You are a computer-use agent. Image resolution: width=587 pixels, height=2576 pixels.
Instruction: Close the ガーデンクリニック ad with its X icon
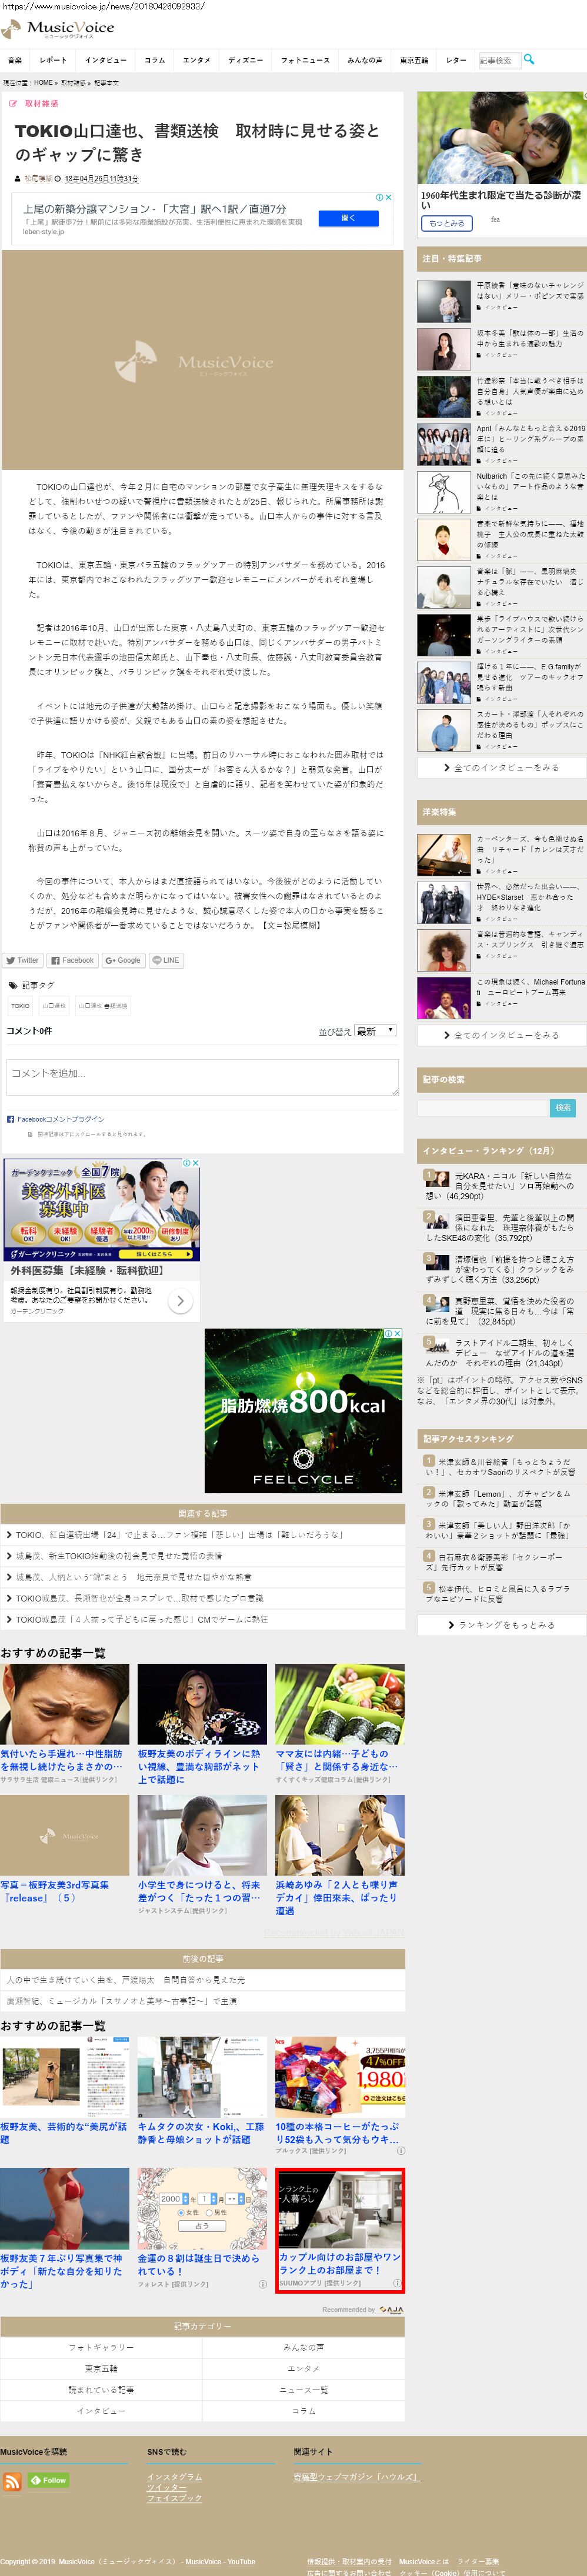(196, 1163)
